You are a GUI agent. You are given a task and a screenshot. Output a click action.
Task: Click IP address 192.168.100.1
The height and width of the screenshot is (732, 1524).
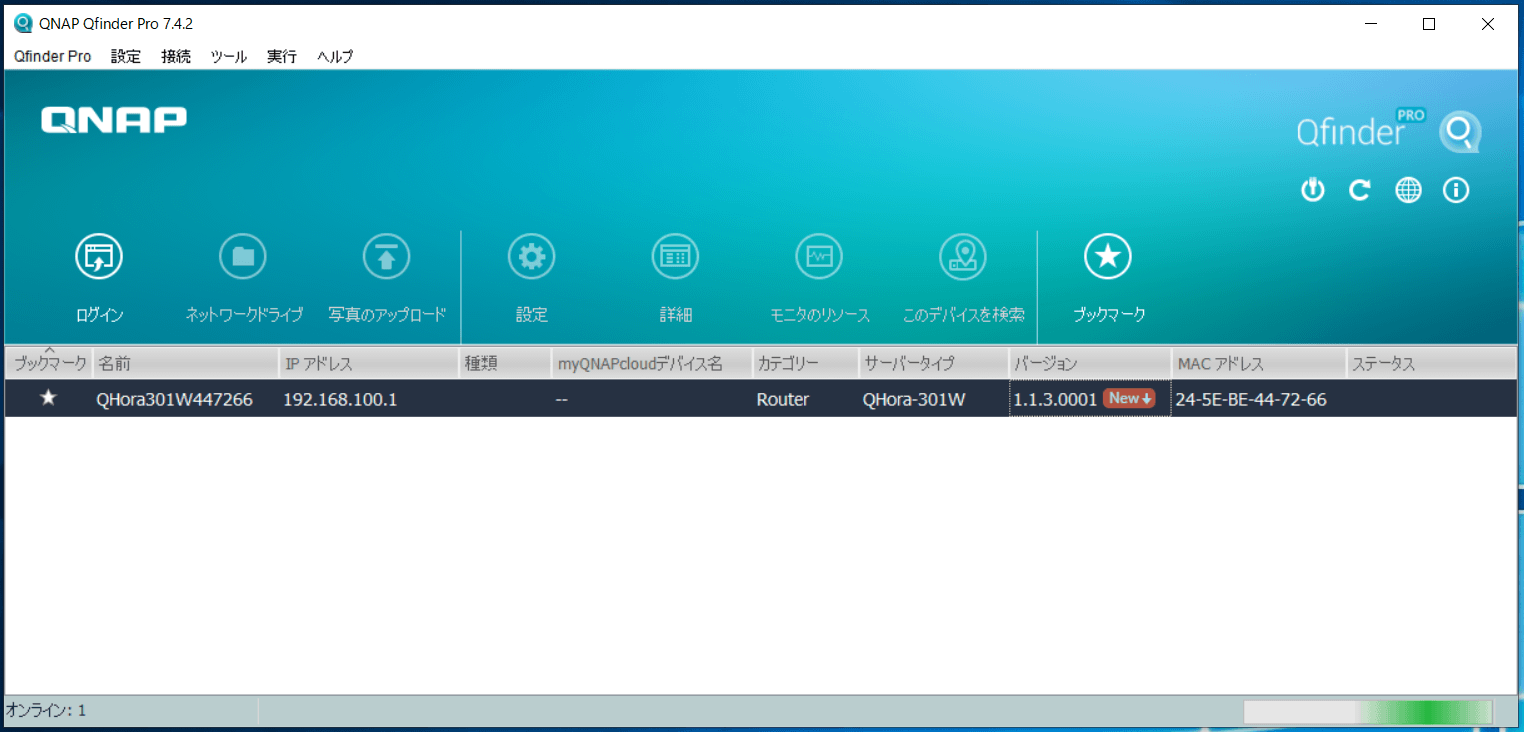tap(340, 399)
